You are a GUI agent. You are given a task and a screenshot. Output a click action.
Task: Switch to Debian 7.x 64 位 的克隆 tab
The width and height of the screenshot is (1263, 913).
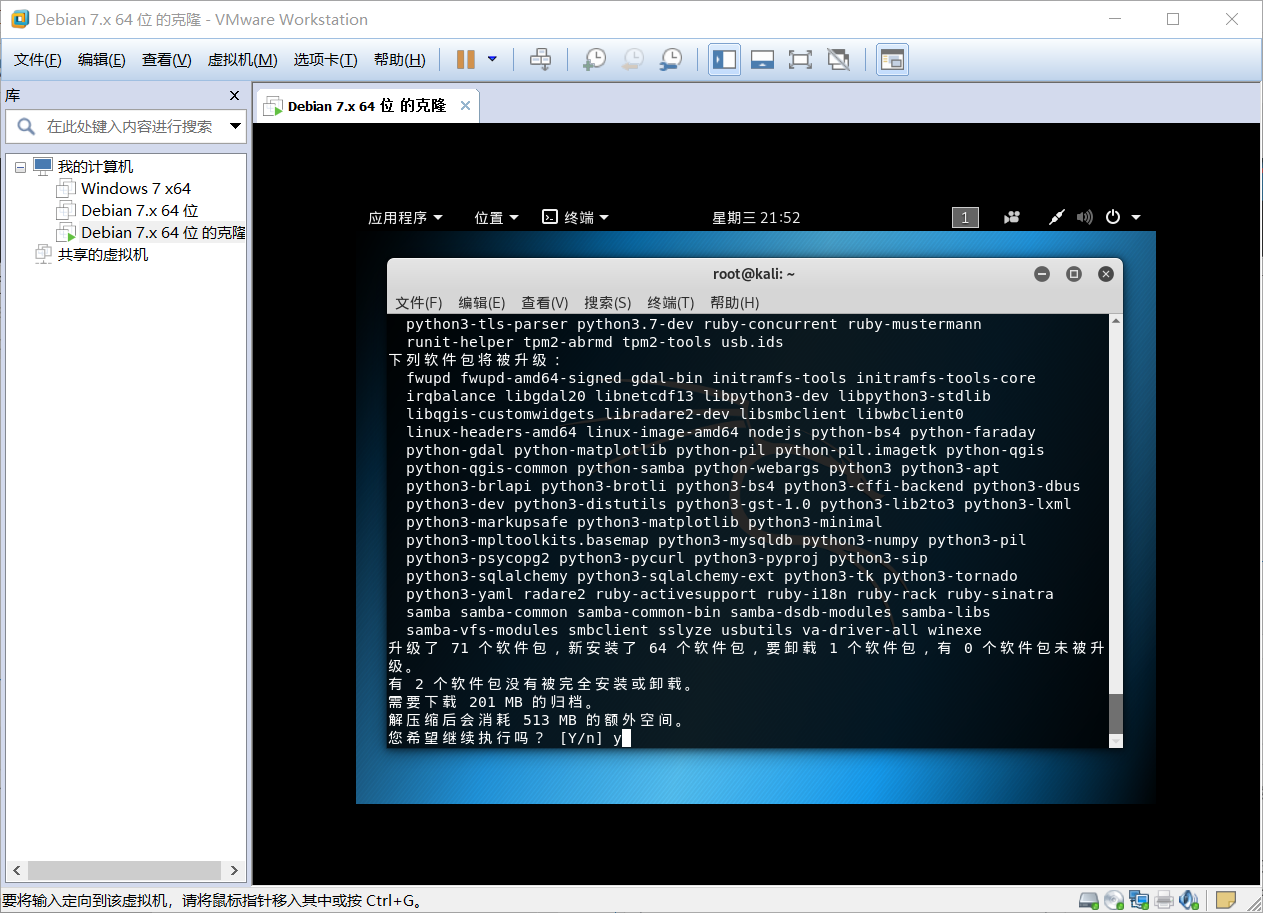pos(367,106)
